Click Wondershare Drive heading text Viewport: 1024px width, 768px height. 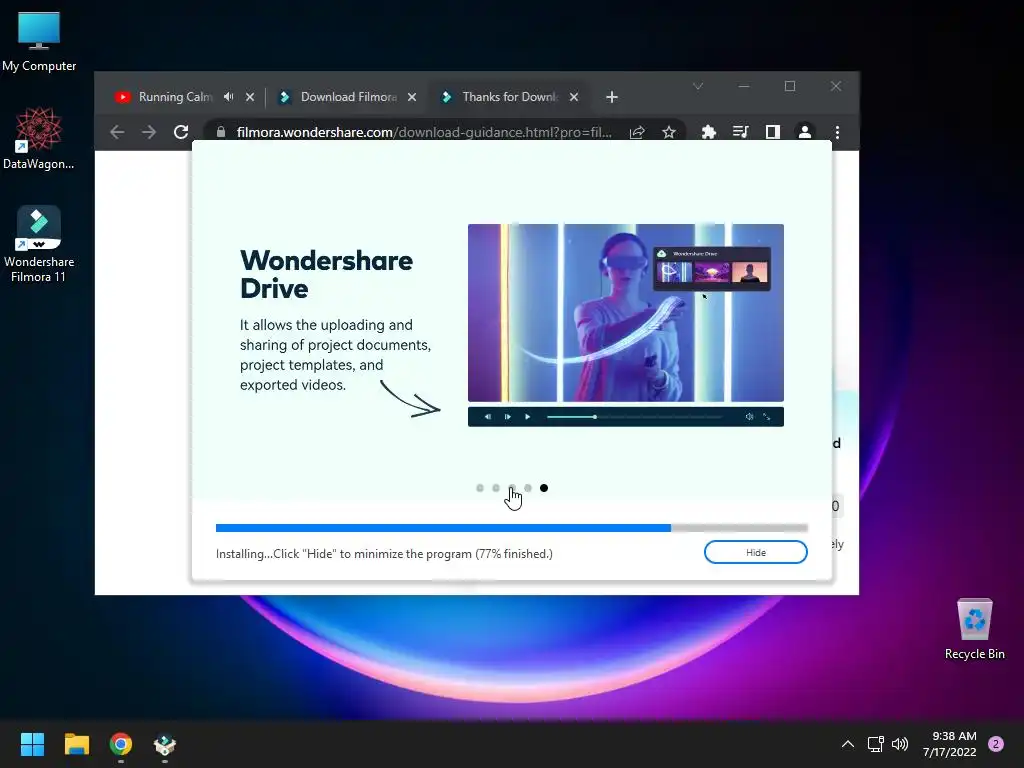326,274
